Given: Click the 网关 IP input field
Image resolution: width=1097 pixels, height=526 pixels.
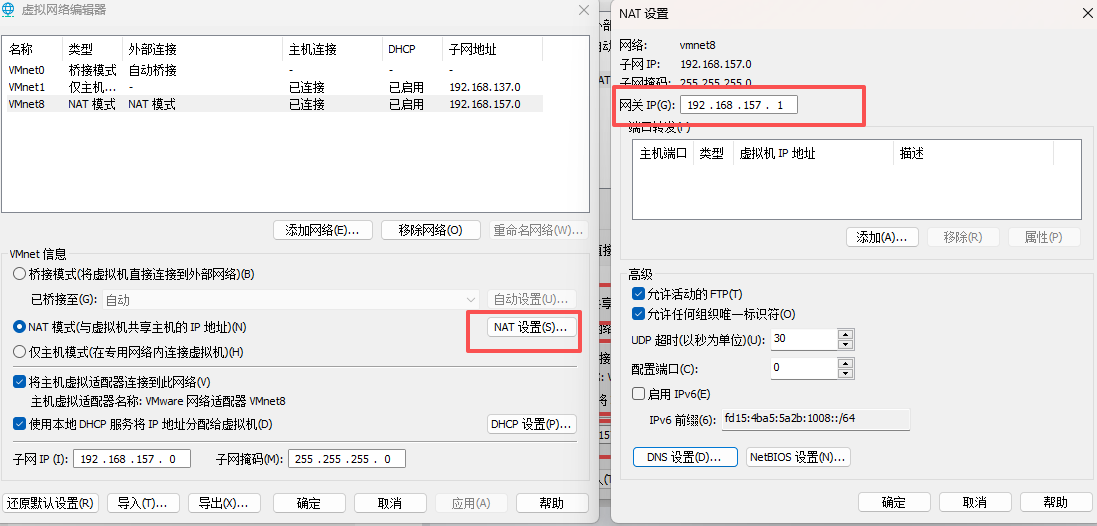Looking at the screenshot, I should pos(739,106).
